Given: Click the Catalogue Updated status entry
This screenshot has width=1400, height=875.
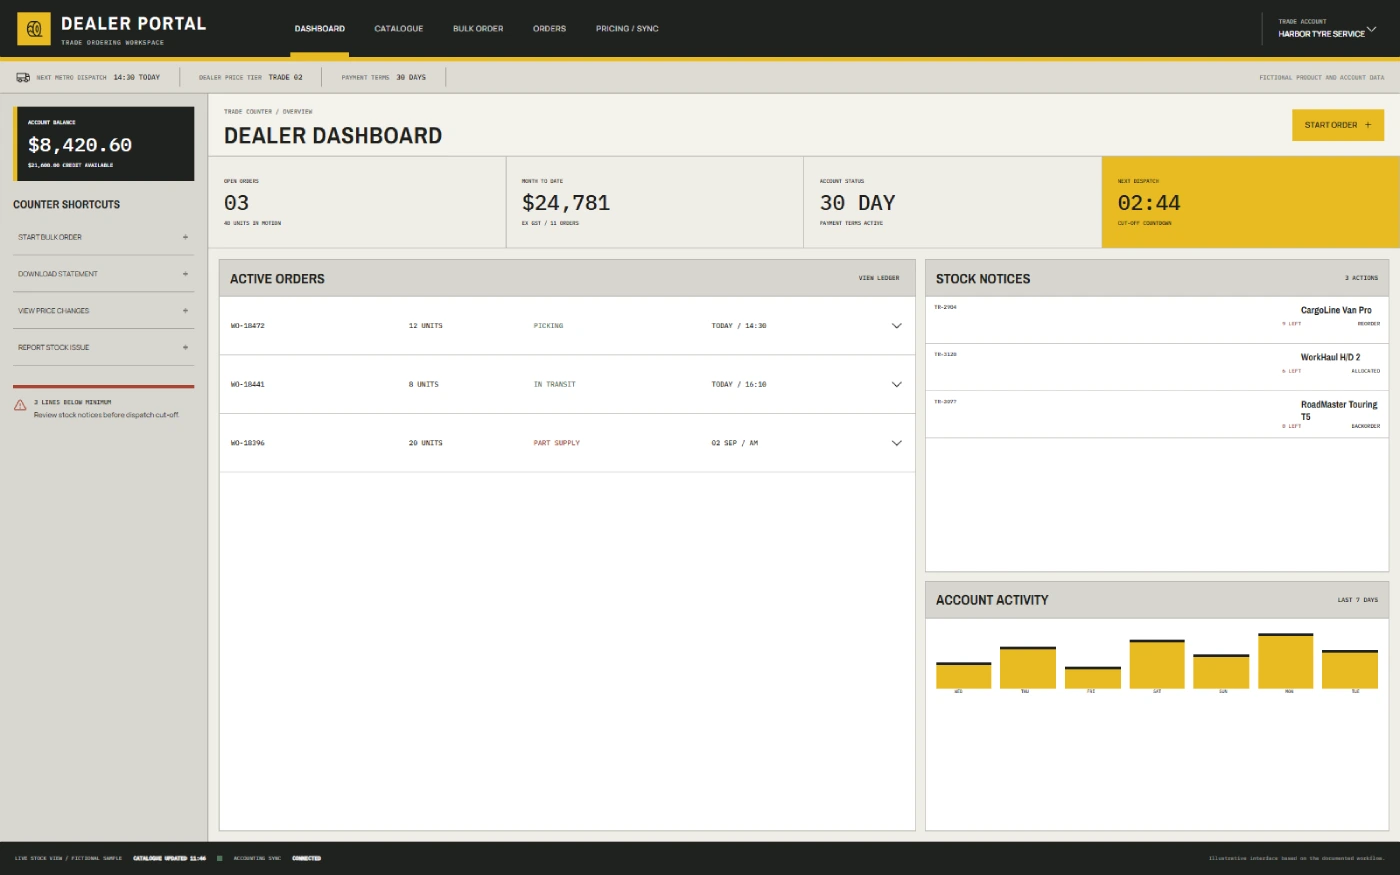Looking at the screenshot, I should (170, 858).
